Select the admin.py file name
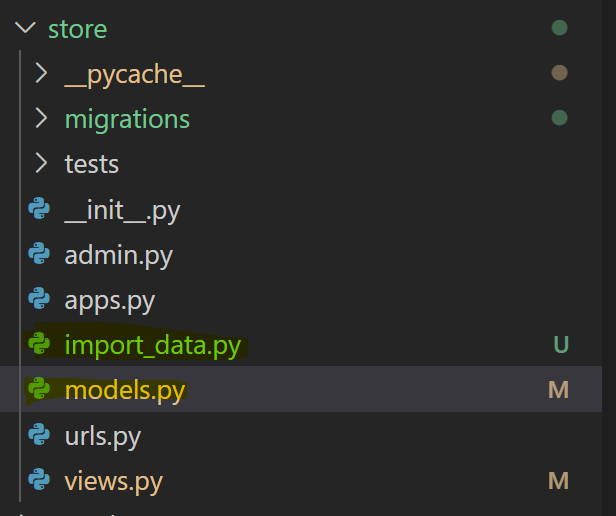 pyautogui.click(x=118, y=255)
